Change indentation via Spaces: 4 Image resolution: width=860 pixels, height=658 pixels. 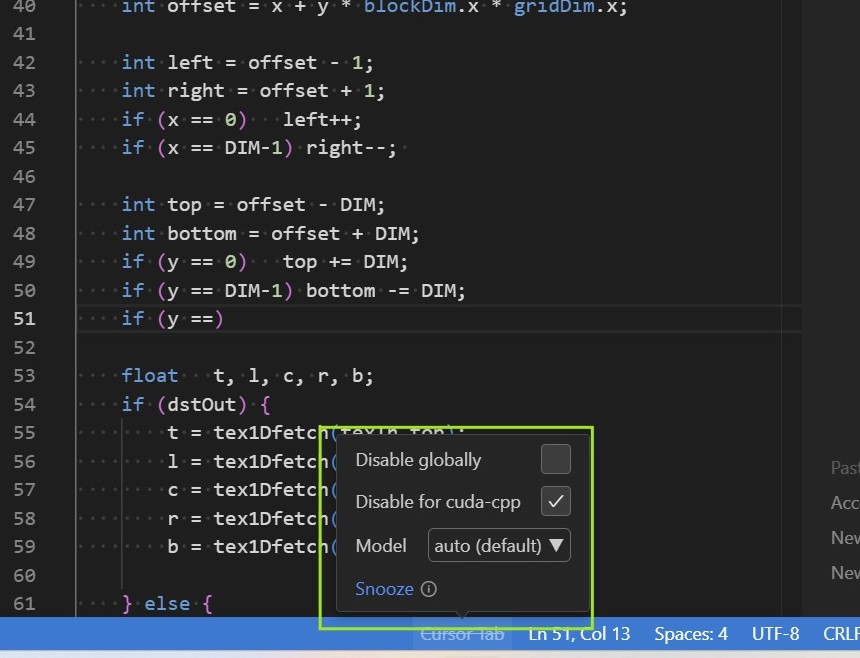tap(690, 634)
